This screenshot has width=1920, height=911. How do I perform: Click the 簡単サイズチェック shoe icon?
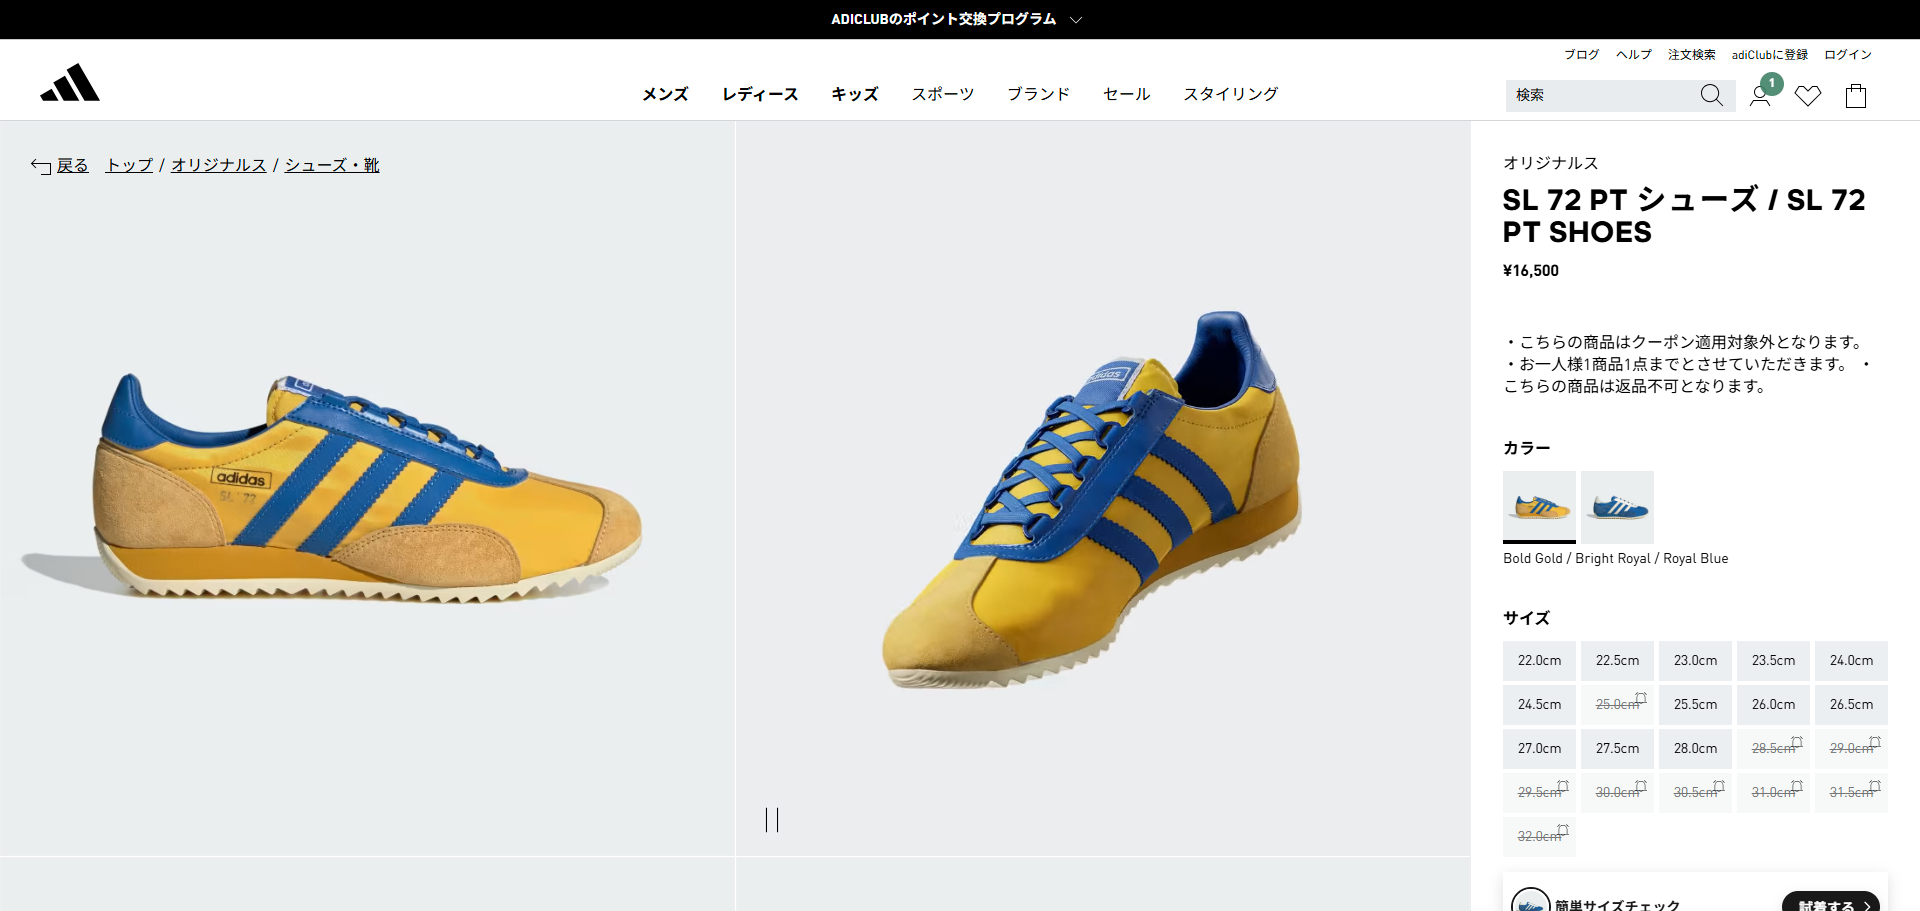pyautogui.click(x=1530, y=900)
